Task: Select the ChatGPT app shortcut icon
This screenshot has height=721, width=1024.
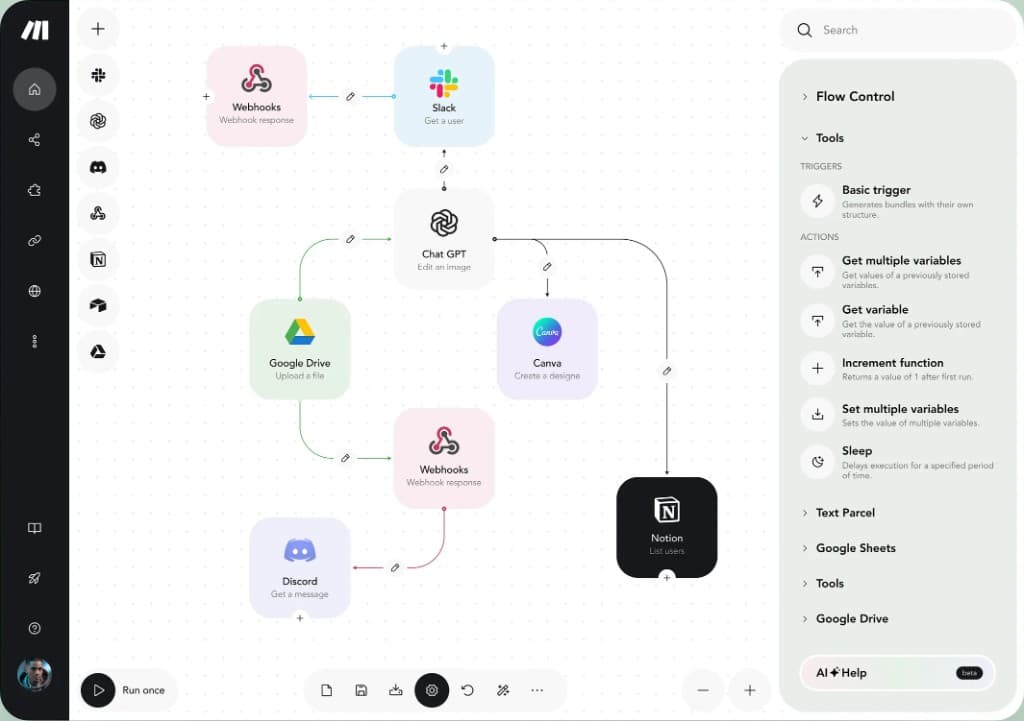Action: (98, 121)
